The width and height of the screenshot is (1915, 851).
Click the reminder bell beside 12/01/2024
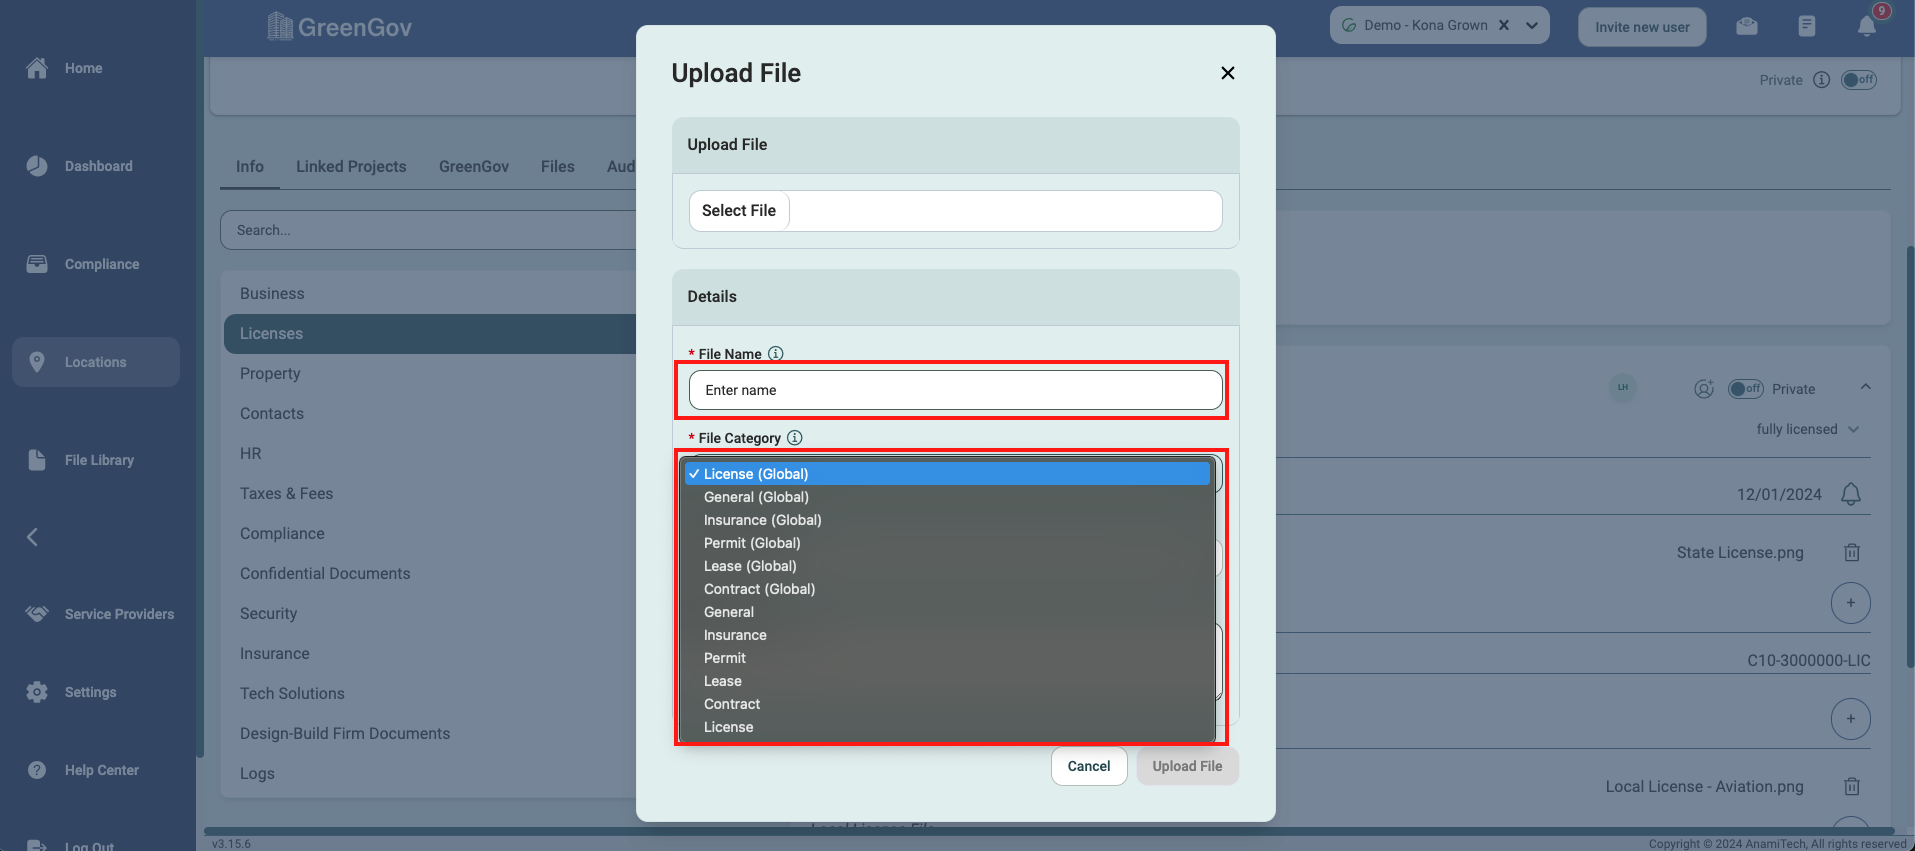pyautogui.click(x=1850, y=494)
